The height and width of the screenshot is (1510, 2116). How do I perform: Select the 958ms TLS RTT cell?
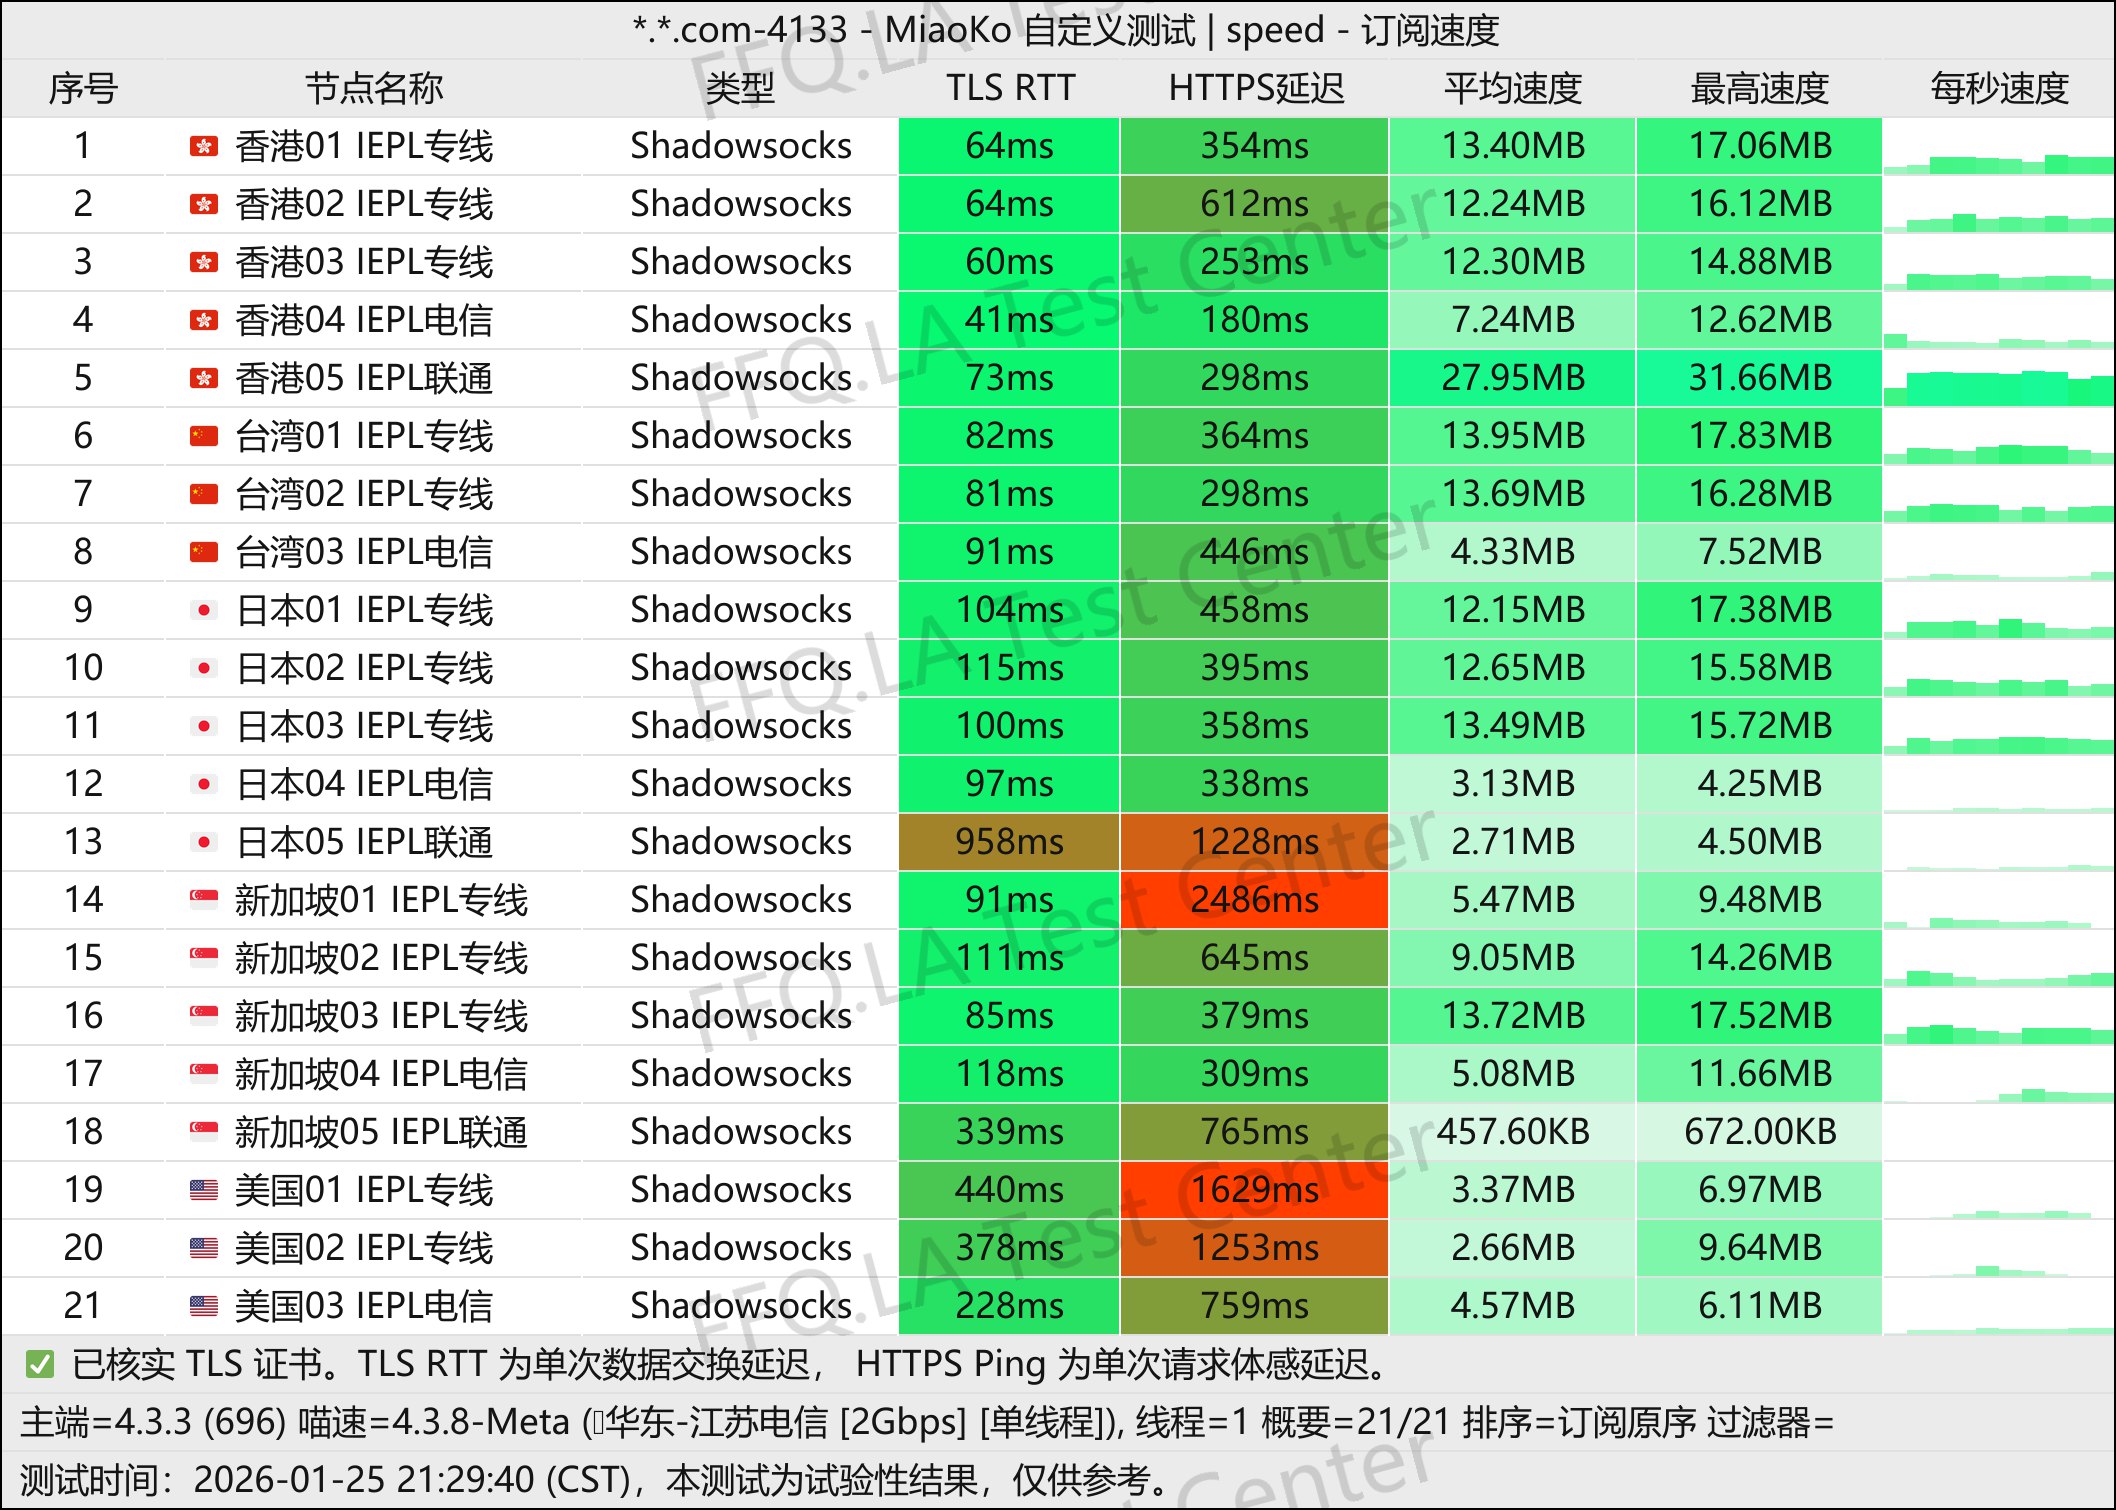pos(1009,843)
